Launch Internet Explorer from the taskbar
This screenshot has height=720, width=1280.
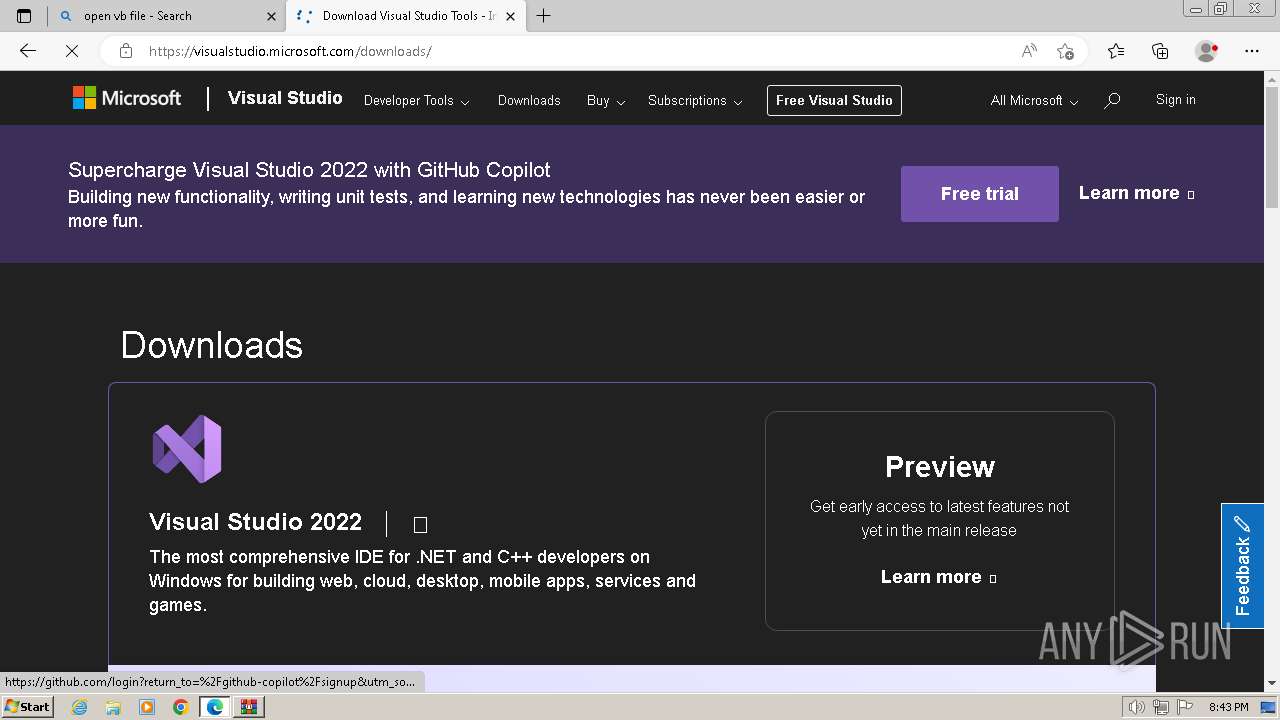pos(79,707)
